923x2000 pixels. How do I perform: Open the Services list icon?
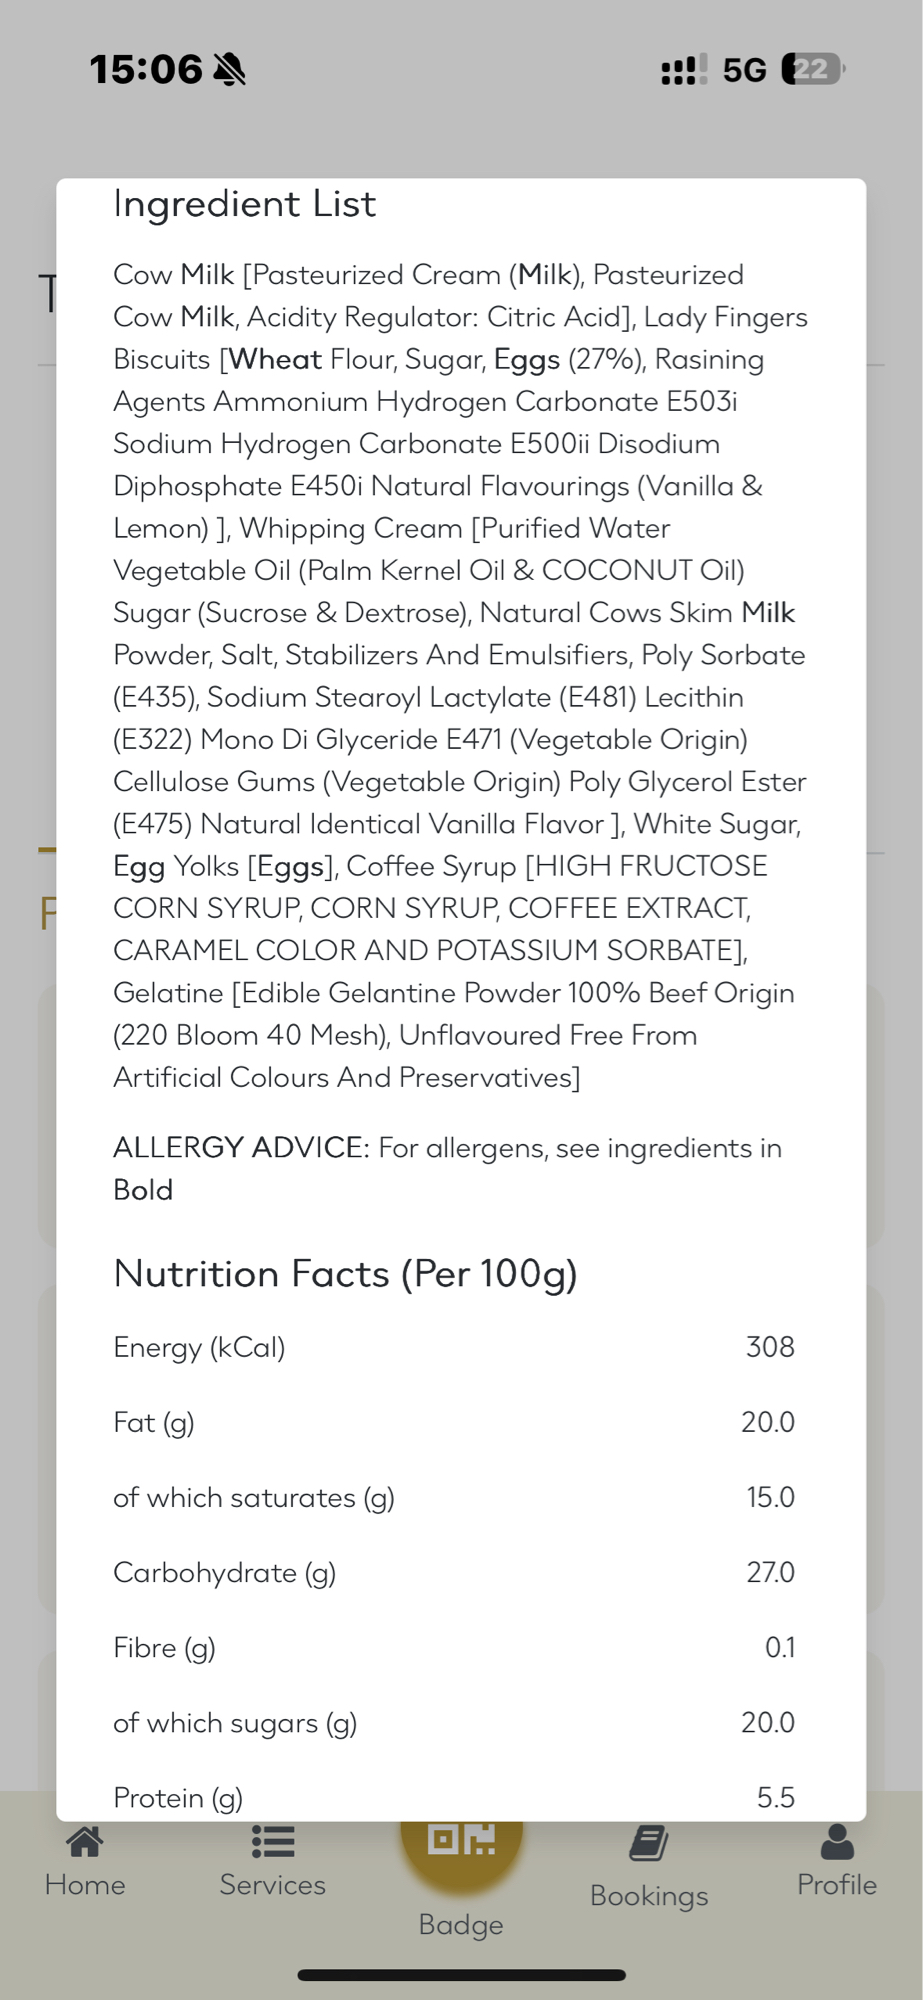[273, 1842]
